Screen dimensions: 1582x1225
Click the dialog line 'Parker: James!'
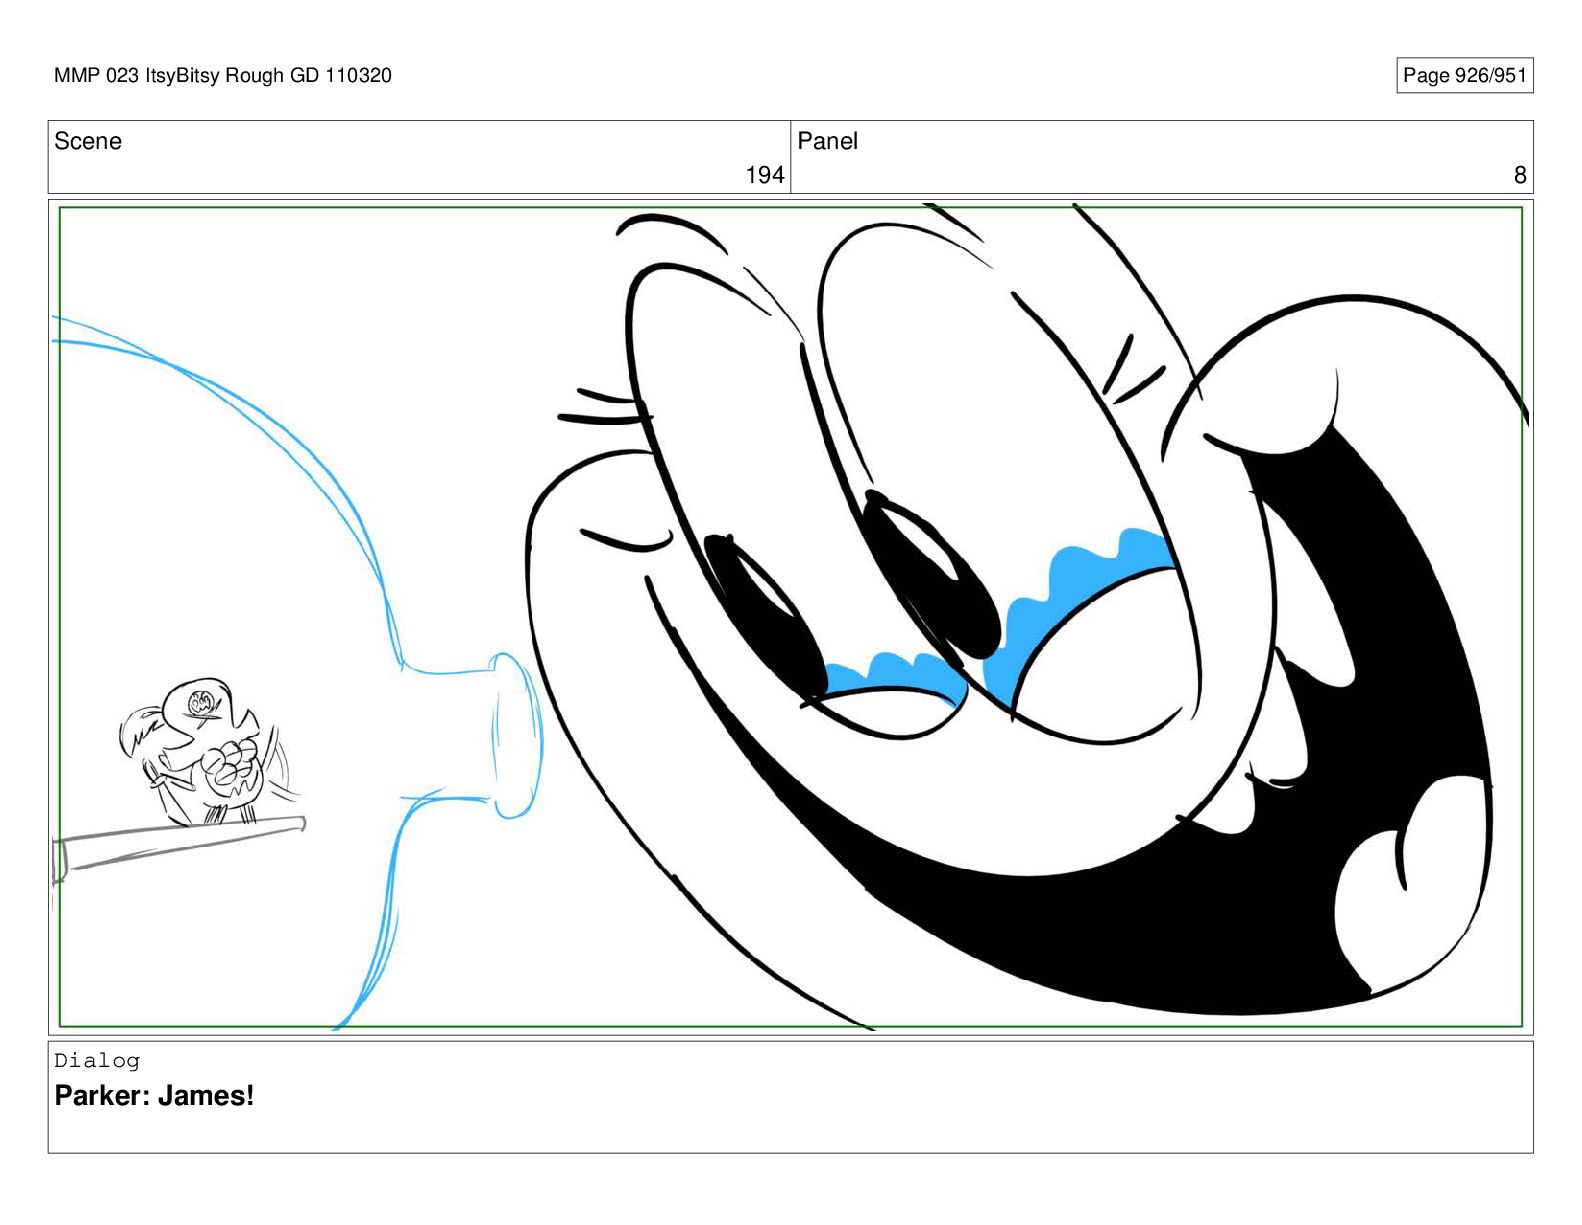(x=154, y=1096)
